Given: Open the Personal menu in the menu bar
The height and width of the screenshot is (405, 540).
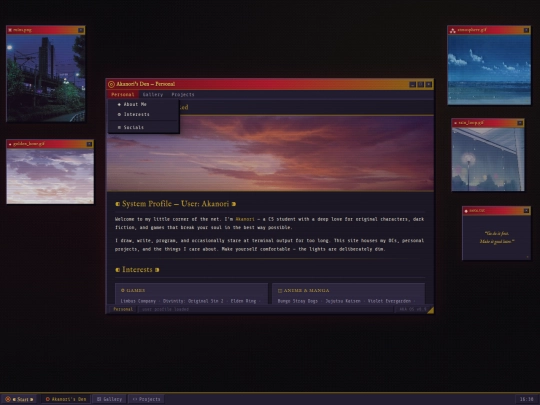Looking at the screenshot, I should point(123,94).
